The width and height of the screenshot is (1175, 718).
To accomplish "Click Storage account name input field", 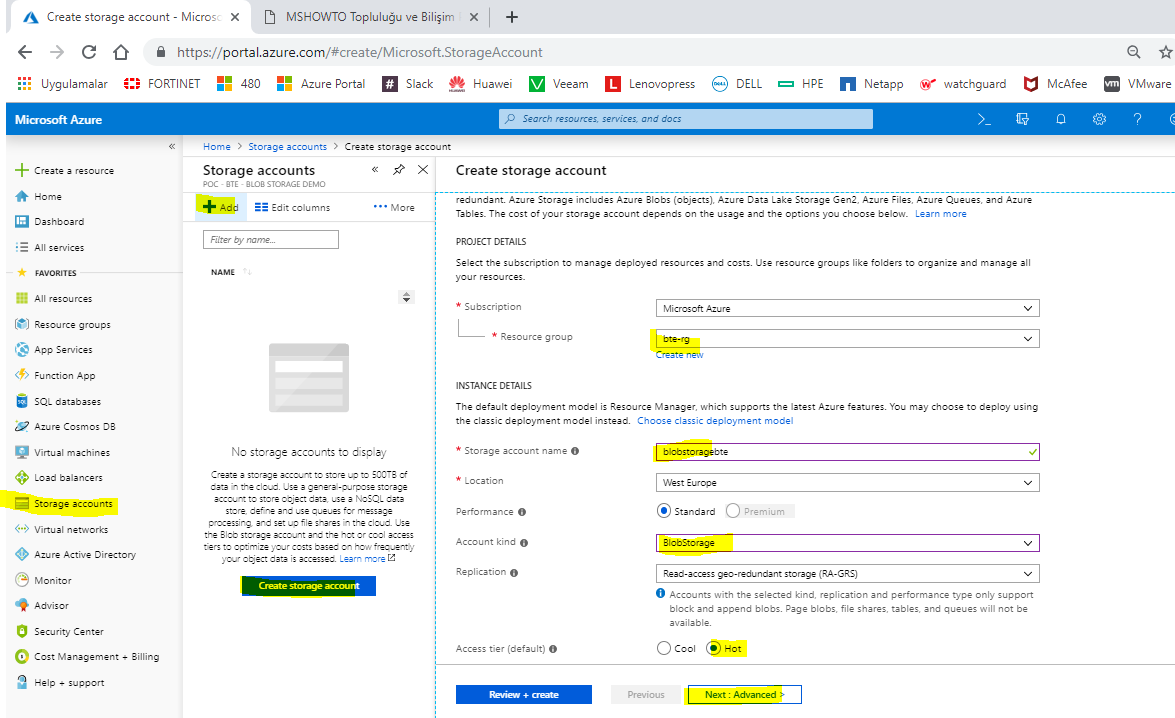I will pyautogui.click(x=848, y=452).
